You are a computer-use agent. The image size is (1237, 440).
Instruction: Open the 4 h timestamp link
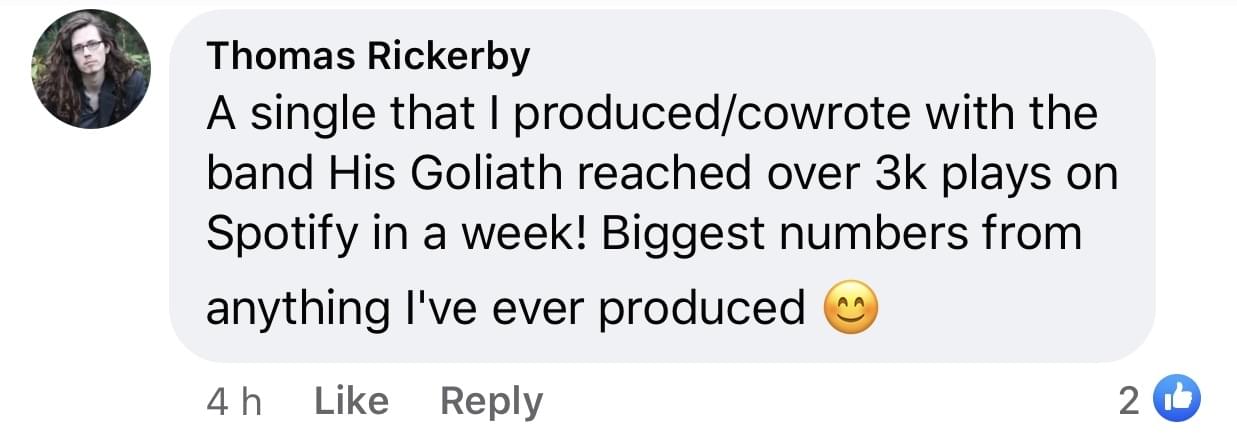point(234,402)
